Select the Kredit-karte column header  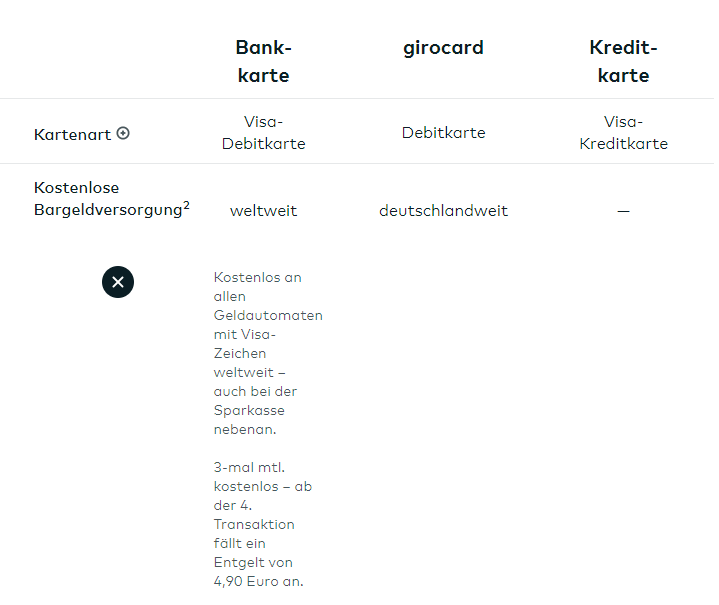[x=623, y=61]
